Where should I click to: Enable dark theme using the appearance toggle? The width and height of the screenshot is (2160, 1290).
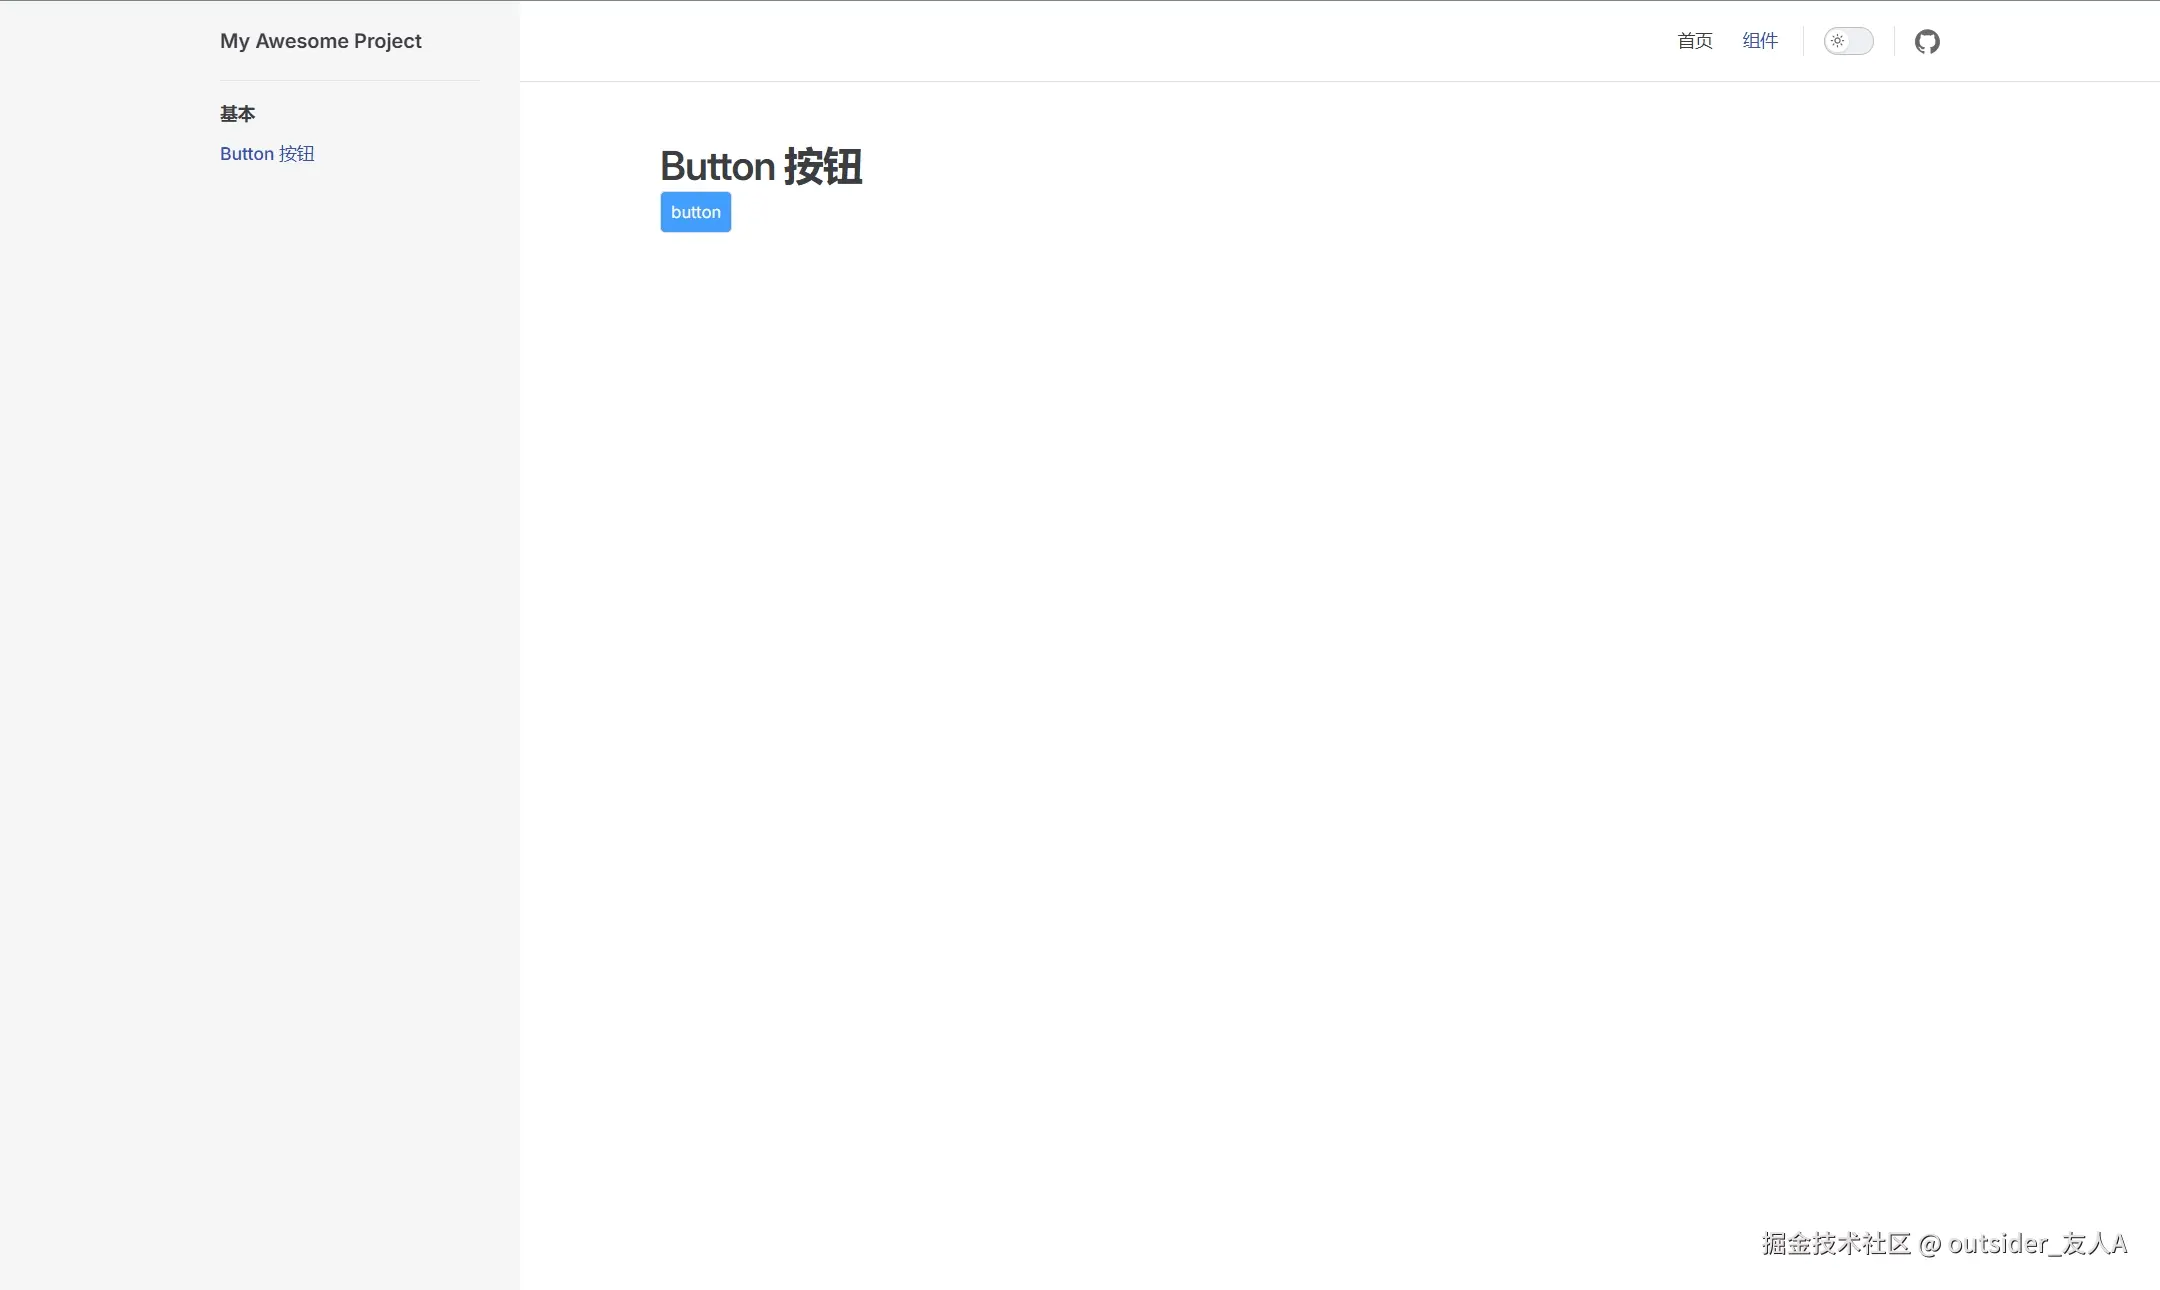pyautogui.click(x=1847, y=41)
